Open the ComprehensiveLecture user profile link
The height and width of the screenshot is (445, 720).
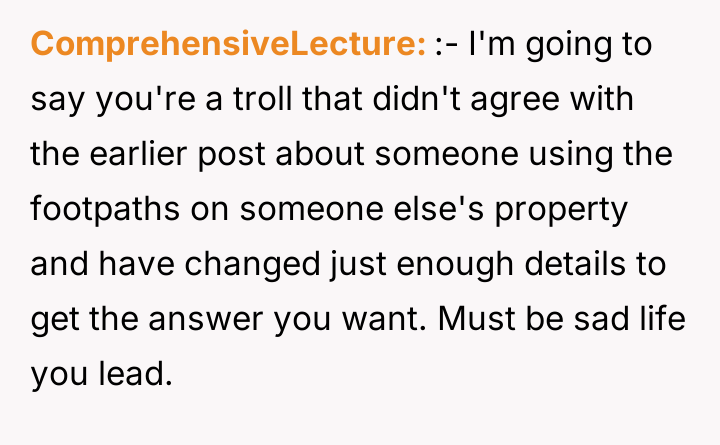(x=229, y=45)
